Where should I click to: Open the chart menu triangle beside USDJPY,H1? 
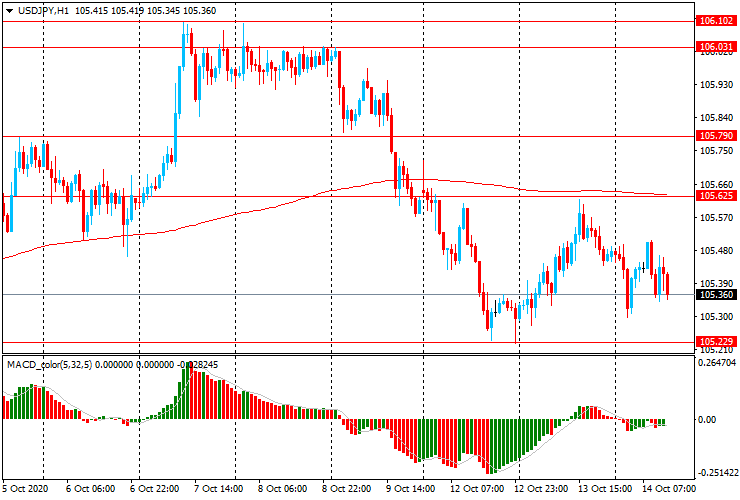pyautogui.click(x=9, y=11)
